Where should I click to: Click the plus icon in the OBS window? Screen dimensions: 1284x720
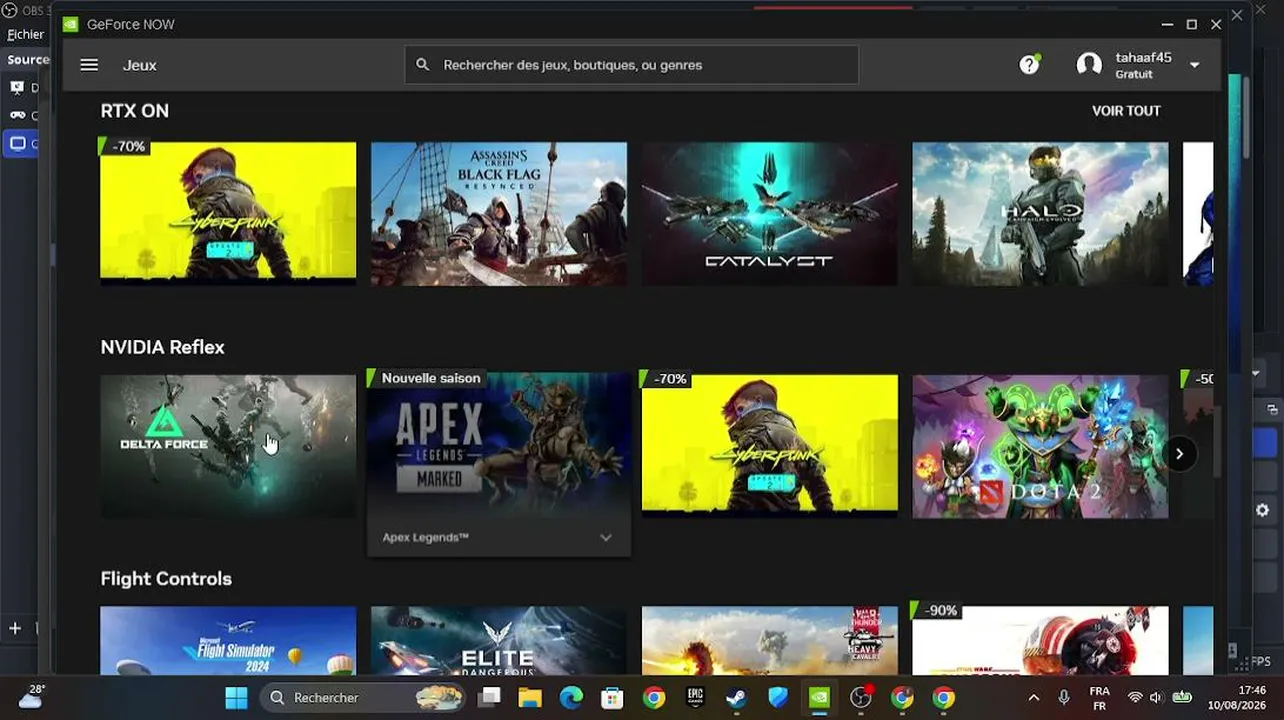click(x=15, y=628)
